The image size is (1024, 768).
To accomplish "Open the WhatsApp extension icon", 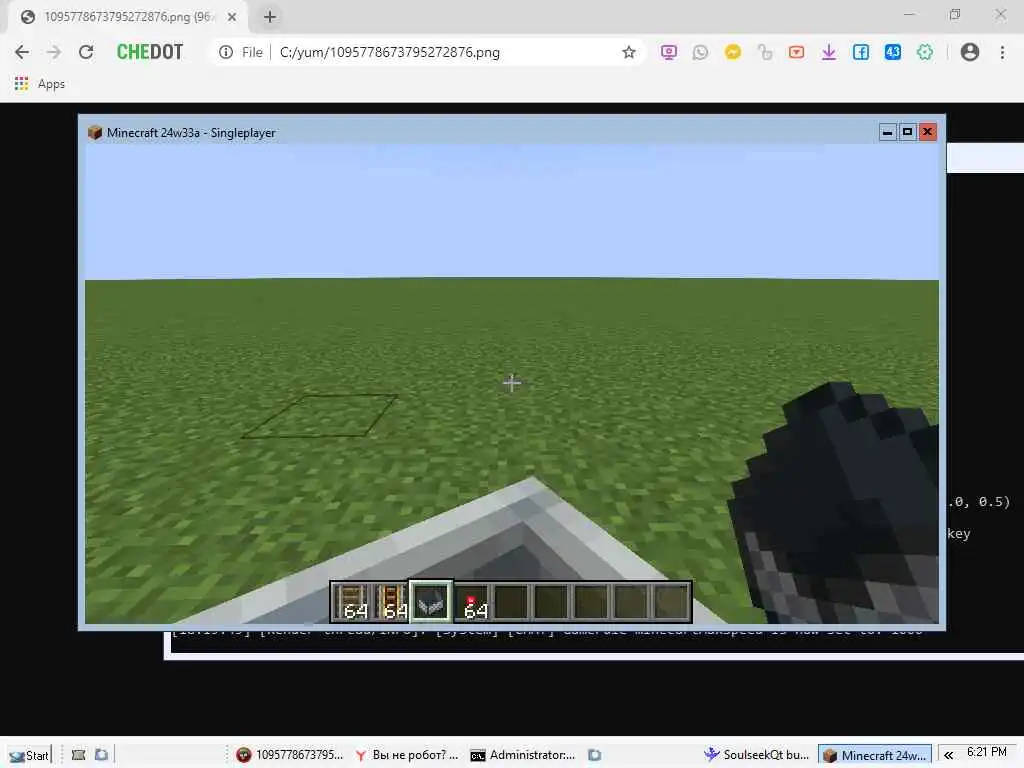I will [700, 52].
